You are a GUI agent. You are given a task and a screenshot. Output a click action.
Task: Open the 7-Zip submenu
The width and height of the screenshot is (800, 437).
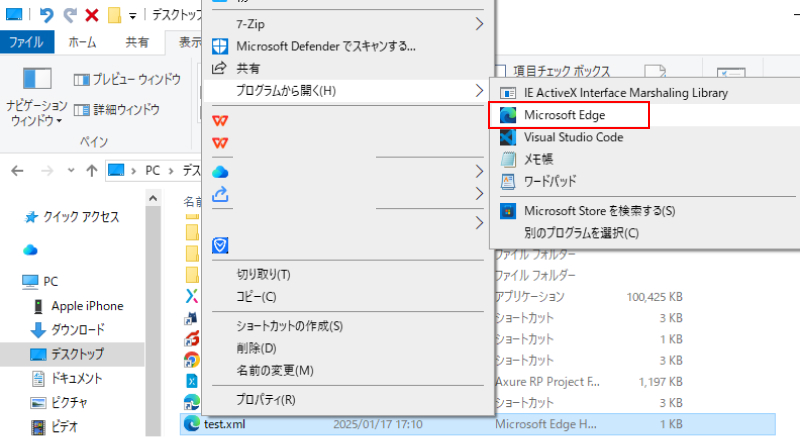(348, 24)
